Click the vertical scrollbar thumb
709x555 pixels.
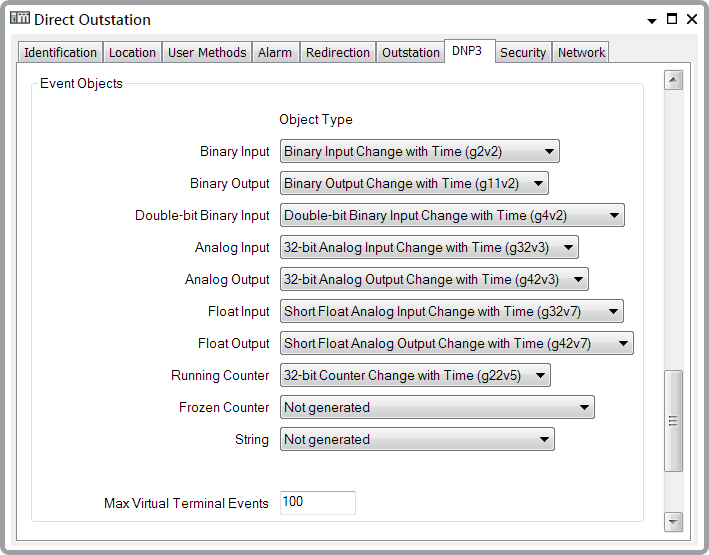[674, 420]
